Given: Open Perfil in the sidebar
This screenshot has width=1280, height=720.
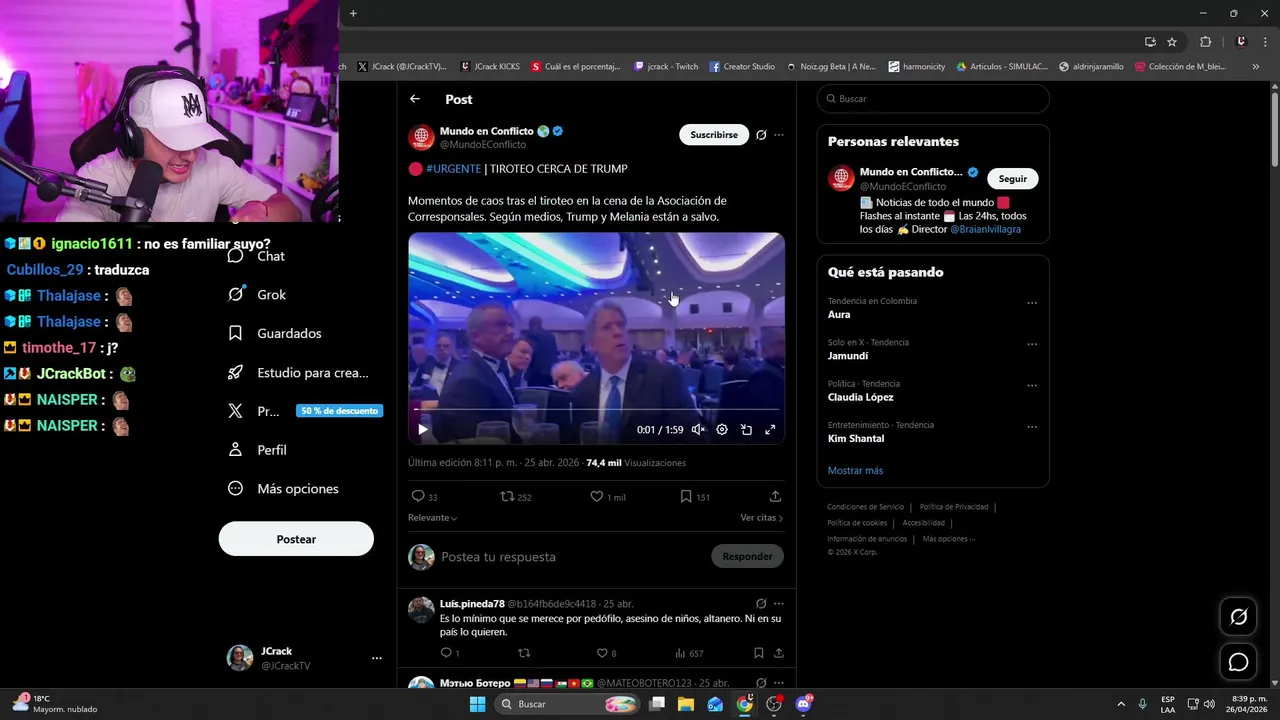Looking at the screenshot, I should [258, 450].
